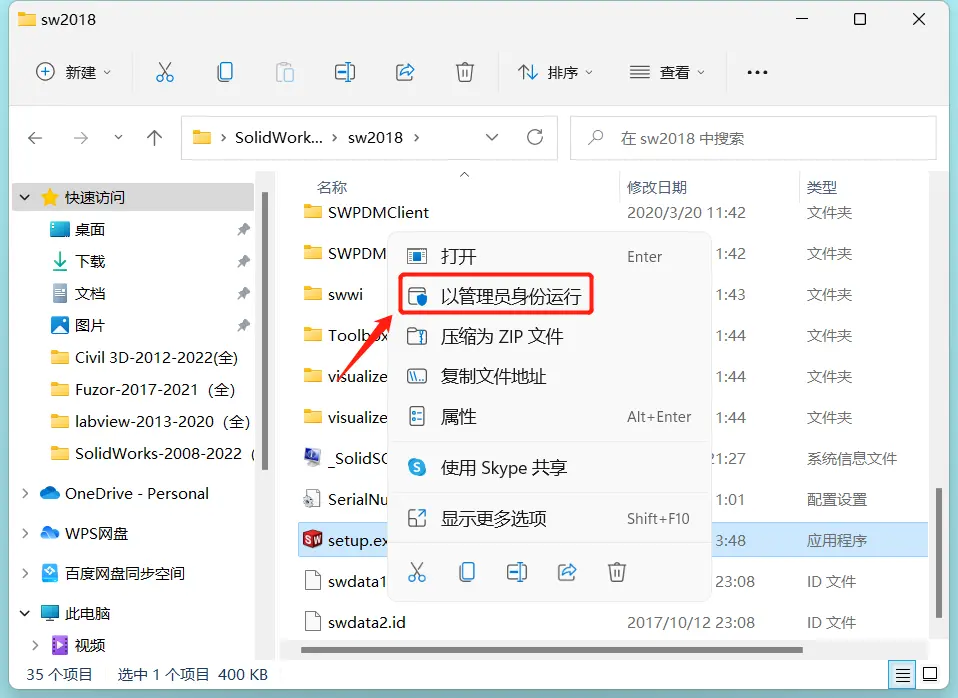Click the toolbar Share icon

point(405,72)
